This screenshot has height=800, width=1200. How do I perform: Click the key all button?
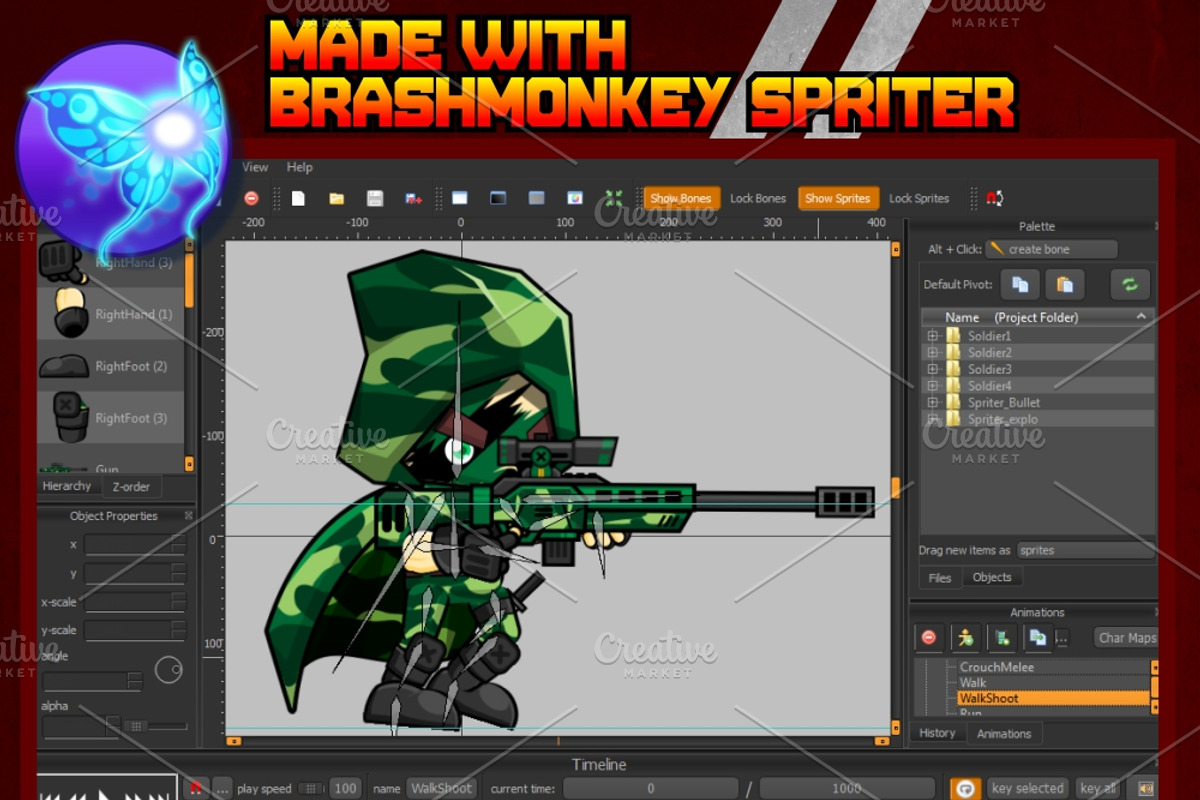click(x=1098, y=789)
